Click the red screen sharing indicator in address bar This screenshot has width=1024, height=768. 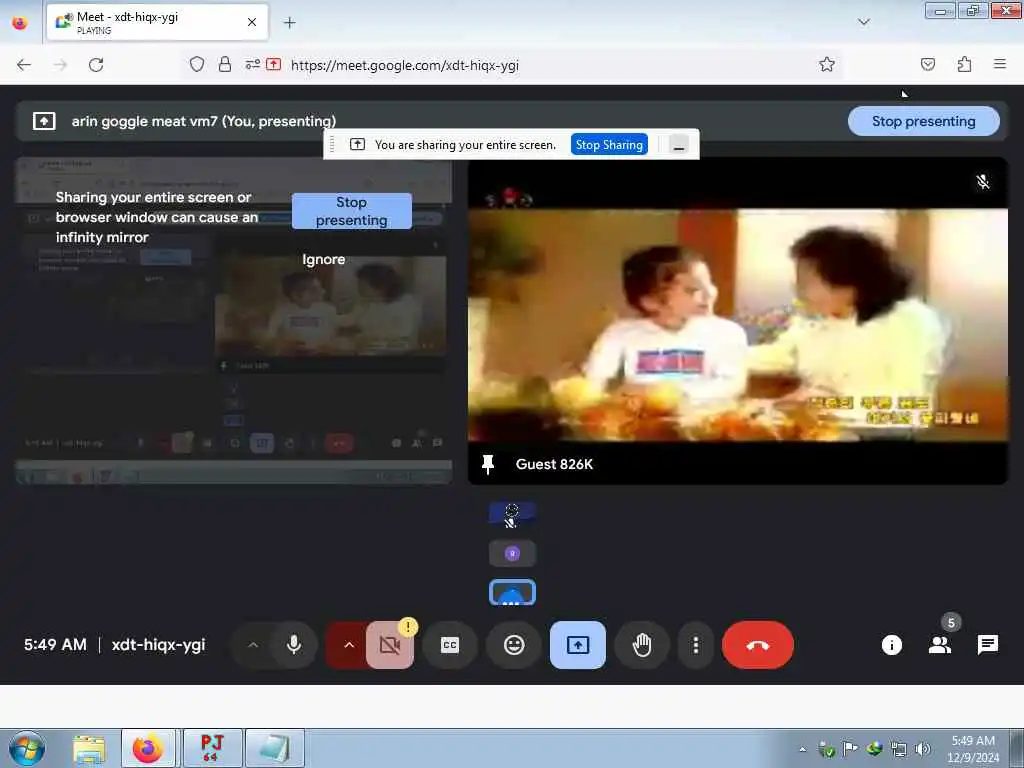coord(274,65)
